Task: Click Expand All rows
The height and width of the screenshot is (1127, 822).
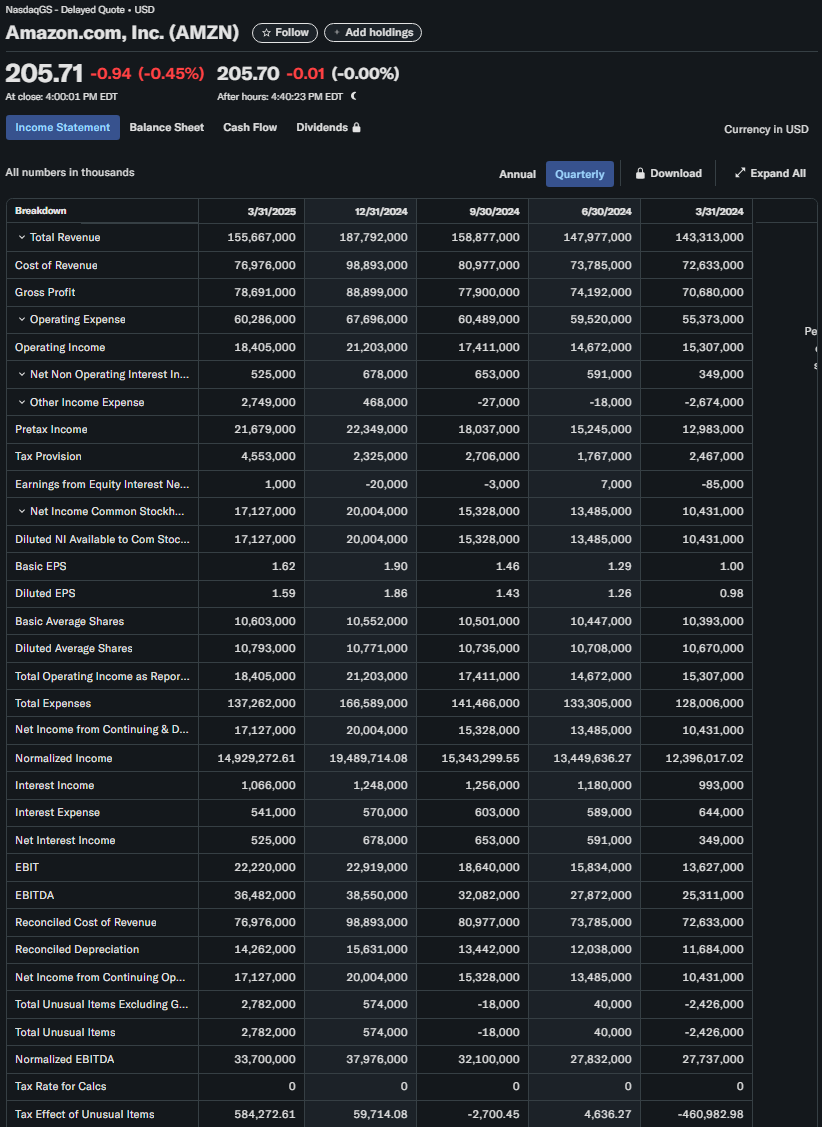Action: click(x=770, y=173)
